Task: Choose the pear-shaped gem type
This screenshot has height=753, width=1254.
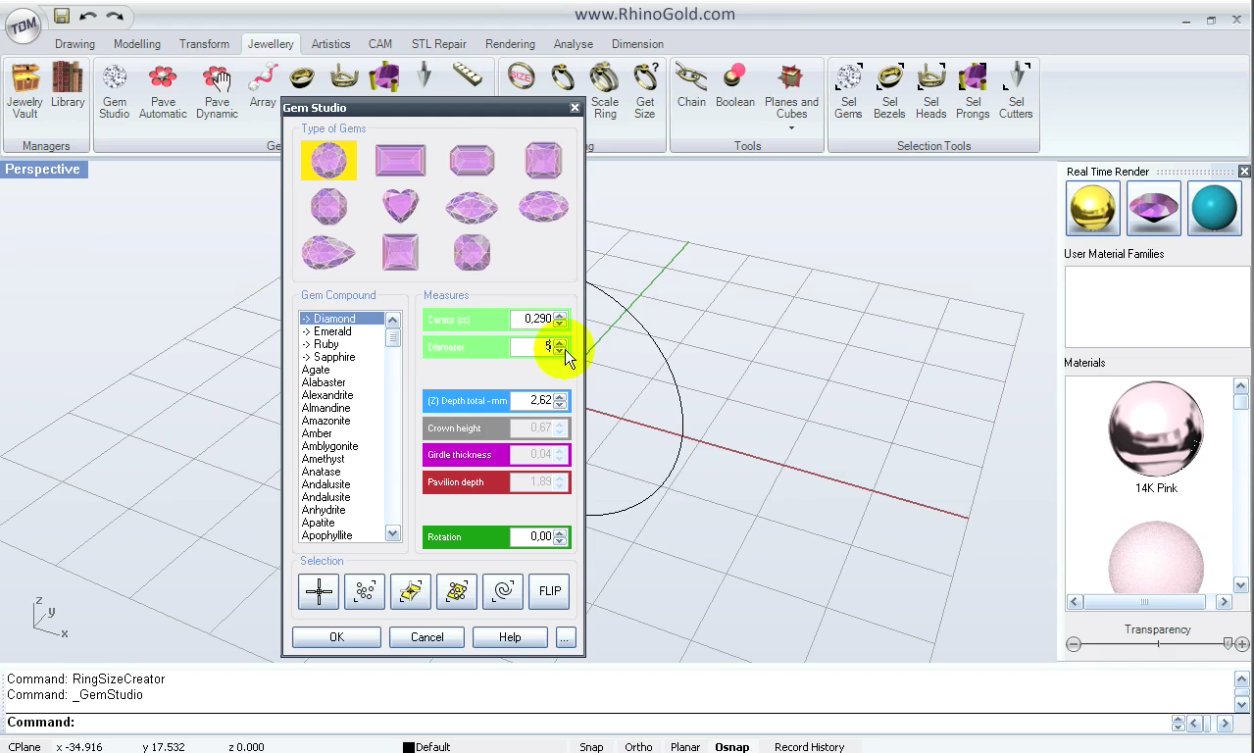Action: pyautogui.click(x=327, y=252)
